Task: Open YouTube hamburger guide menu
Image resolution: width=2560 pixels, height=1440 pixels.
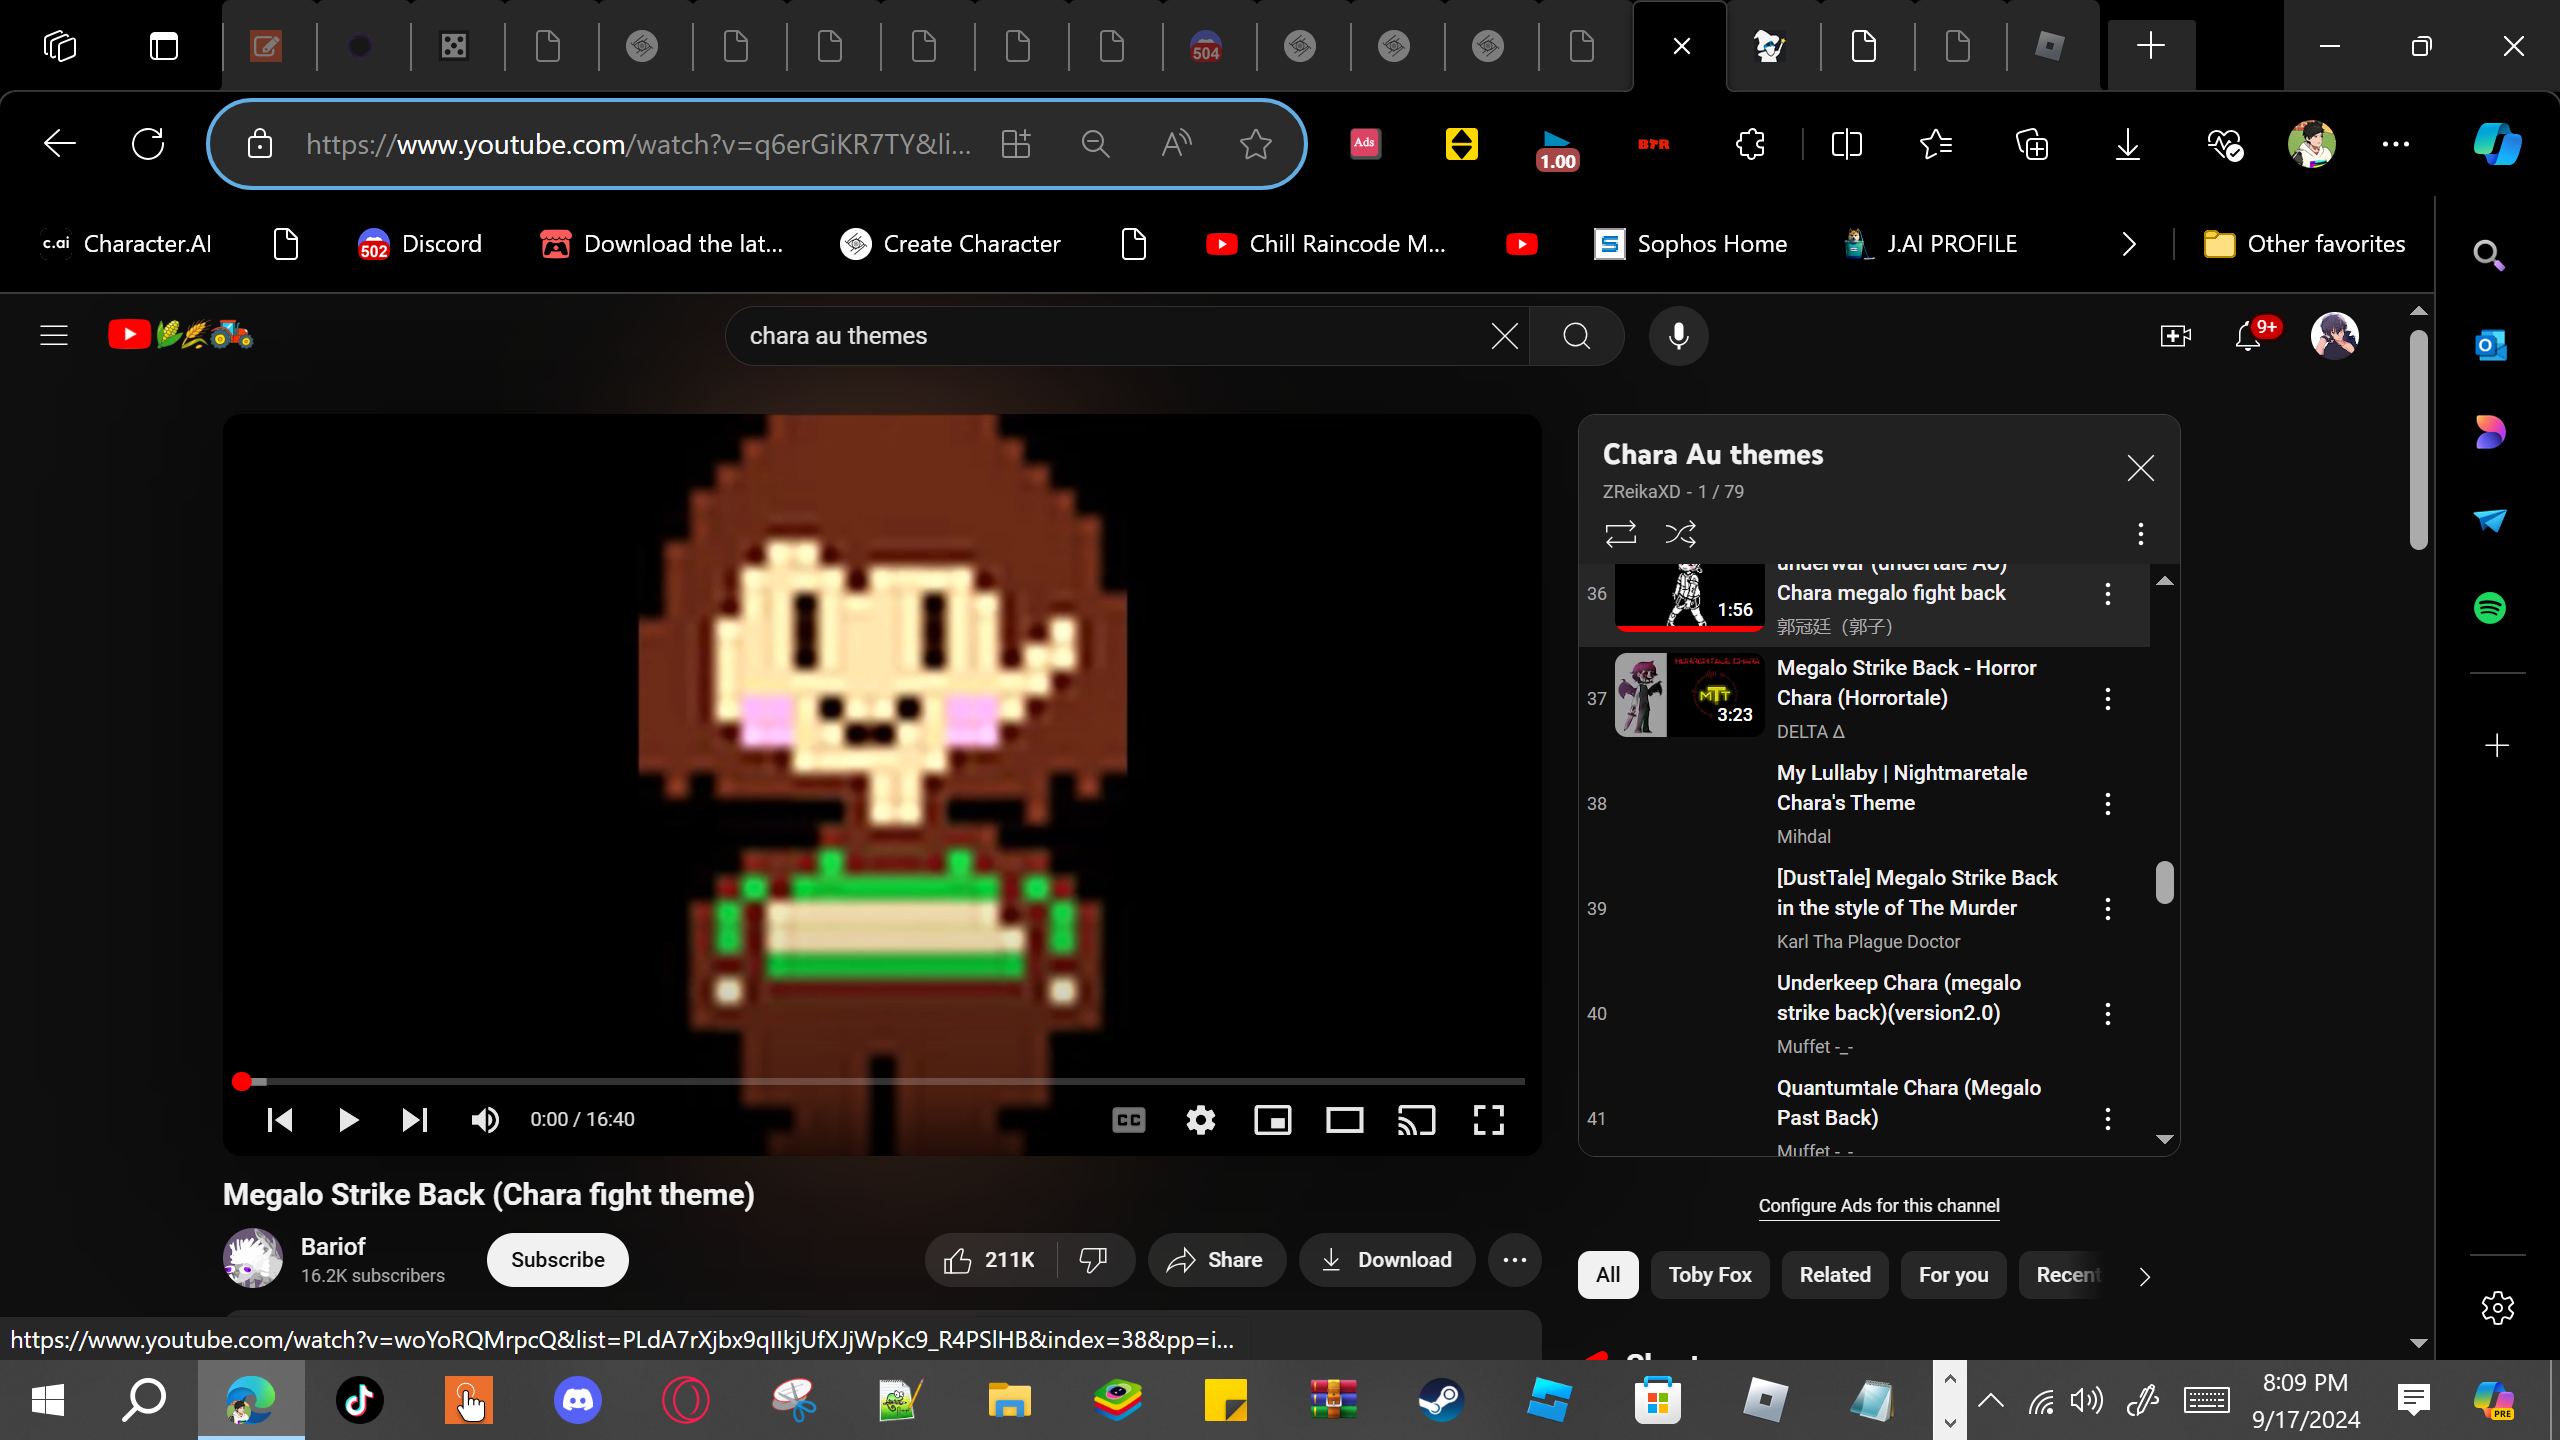Action: coord(54,336)
